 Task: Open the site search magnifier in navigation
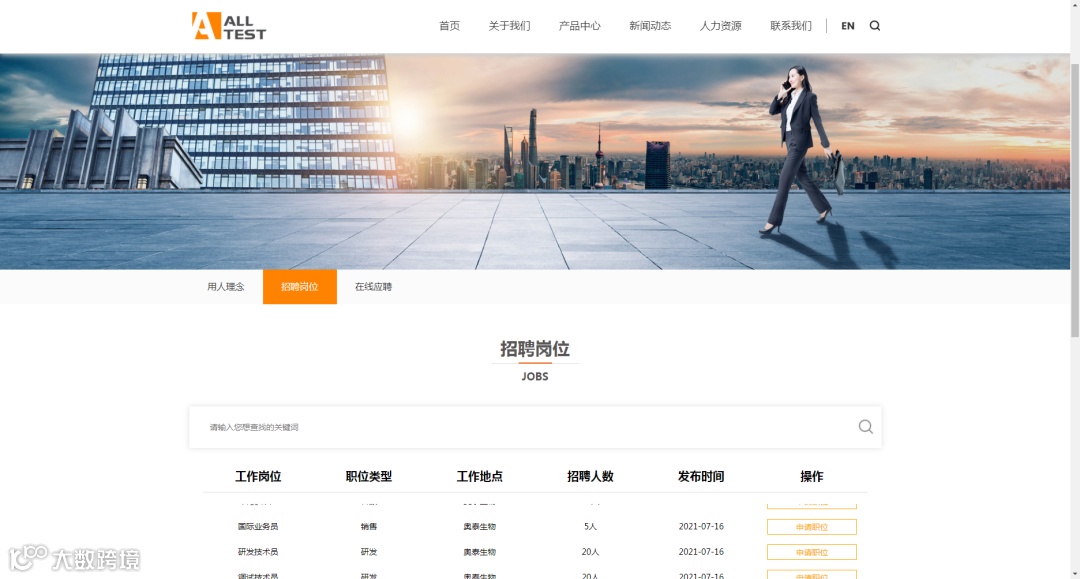click(875, 25)
